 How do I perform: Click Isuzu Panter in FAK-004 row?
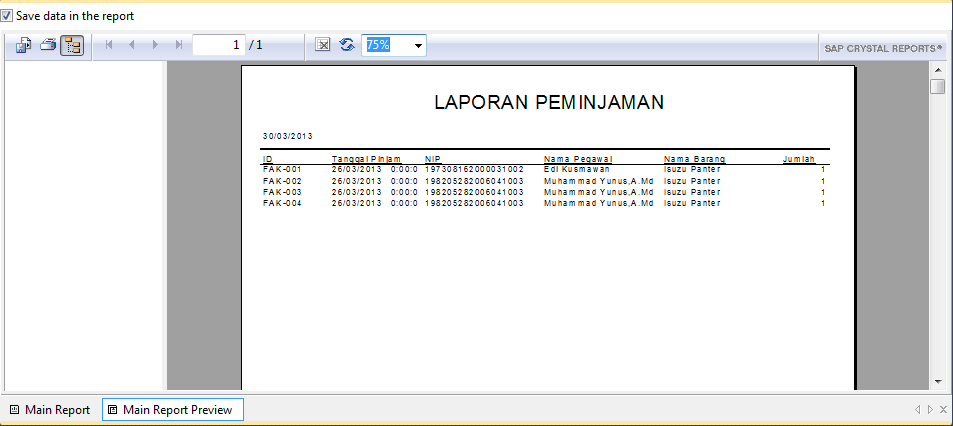click(x=692, y=203)
